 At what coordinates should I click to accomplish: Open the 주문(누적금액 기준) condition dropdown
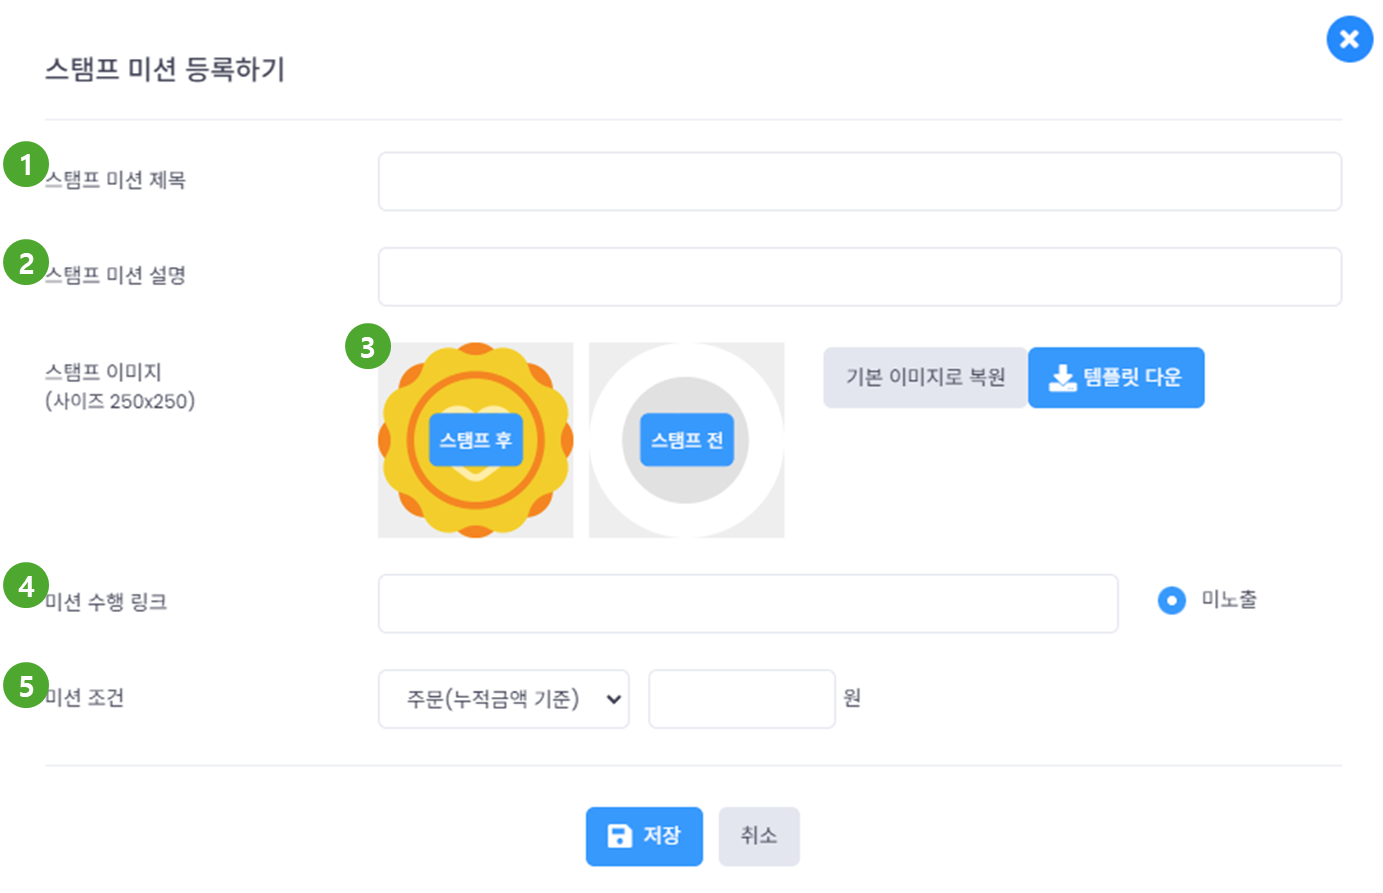(503, 699)
